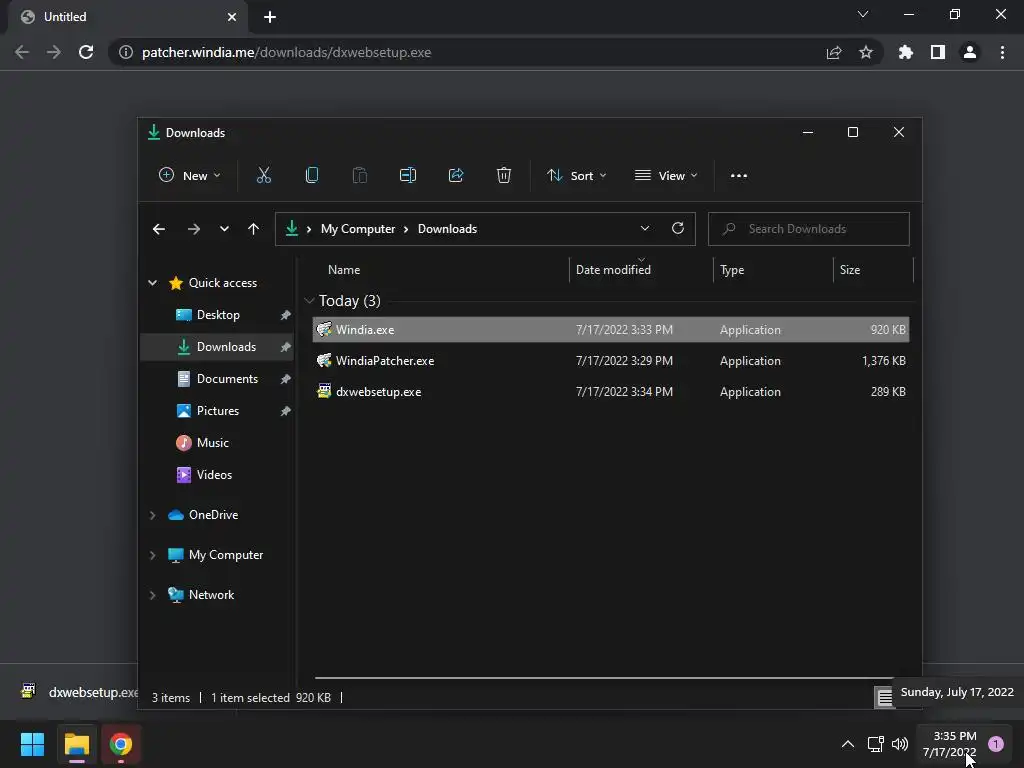Click the Share icon in Explorer toolbar
The height and width of the screenshot is (768, 1024).
coord(456,175)
